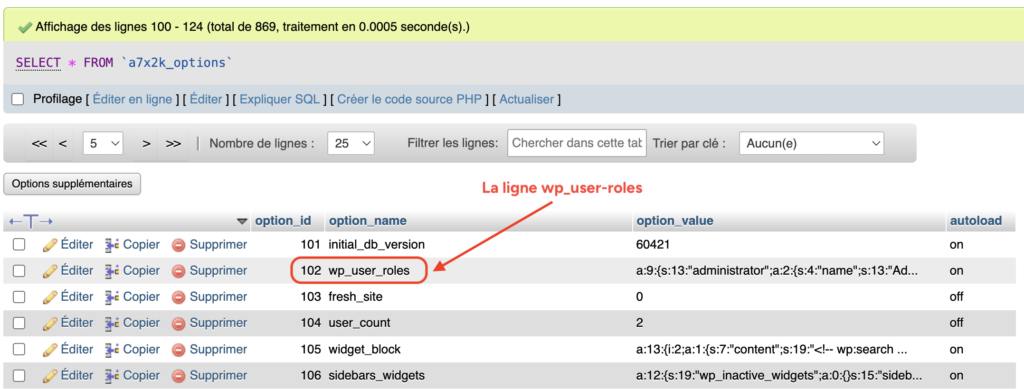Click the option_value cell of wp_user_roles
The width and height of the screenshot is (1024, 389).
click(x=776, y=271)
